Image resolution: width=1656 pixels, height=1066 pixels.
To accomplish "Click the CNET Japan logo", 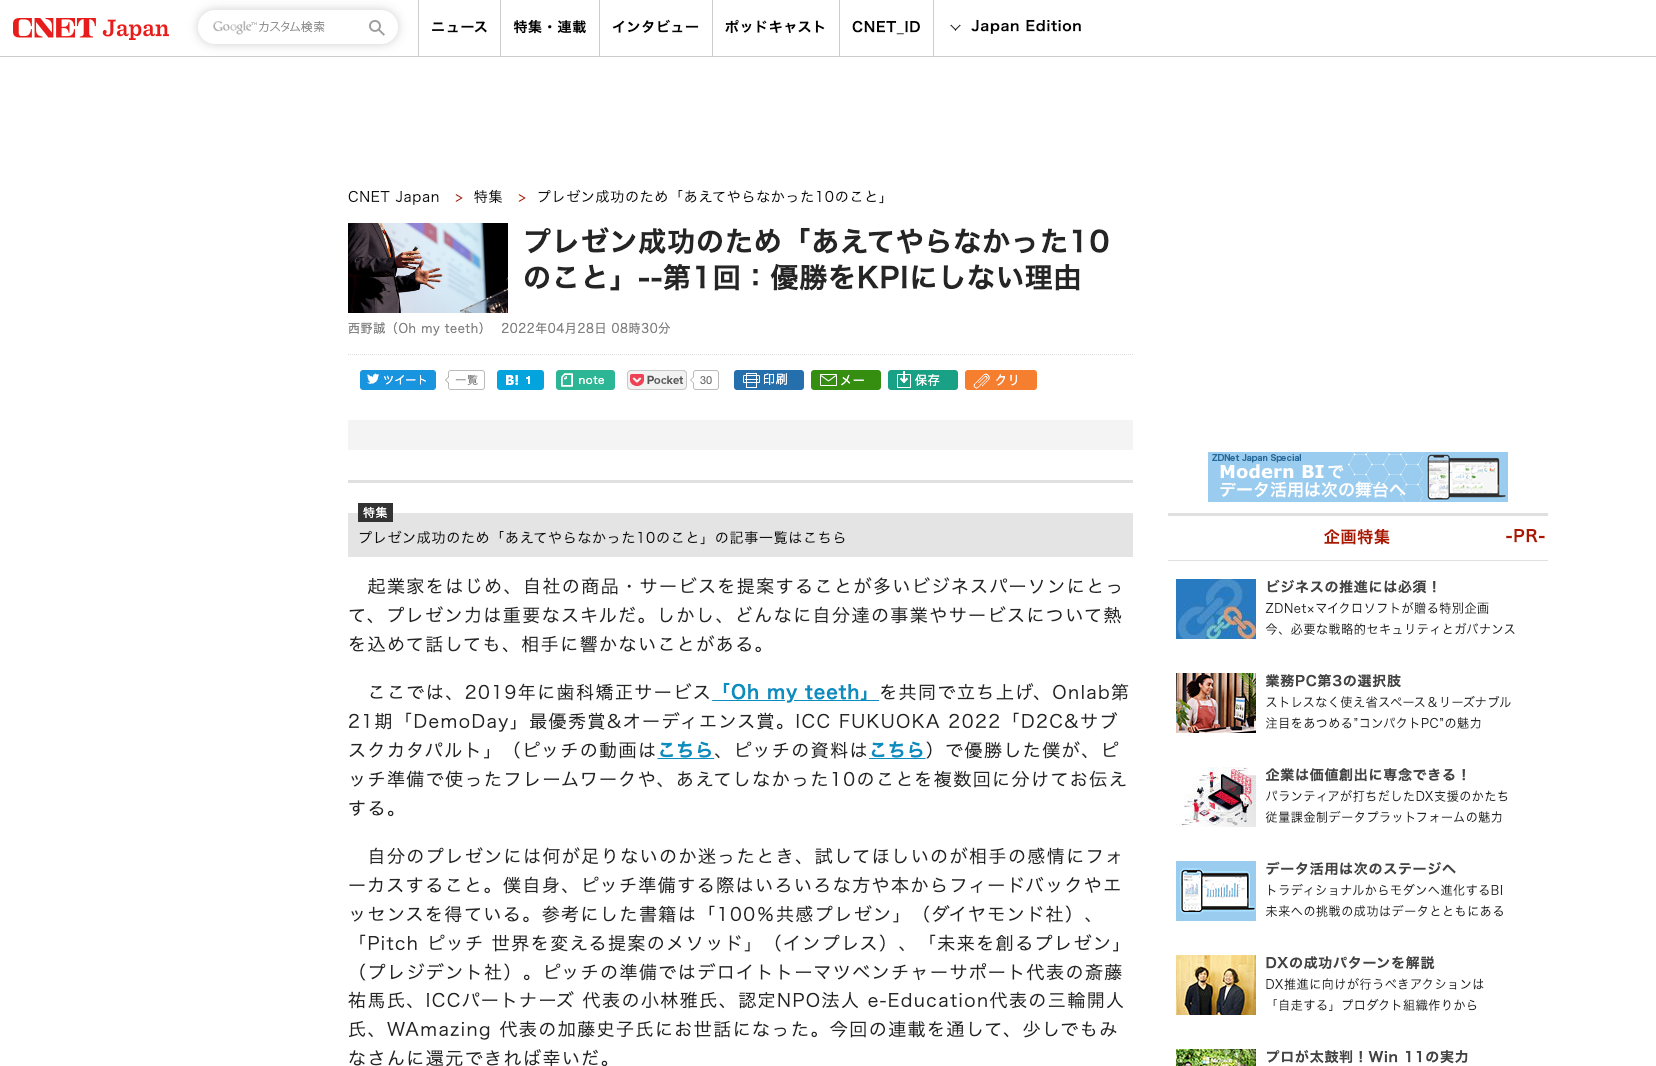I will point(89,27).
